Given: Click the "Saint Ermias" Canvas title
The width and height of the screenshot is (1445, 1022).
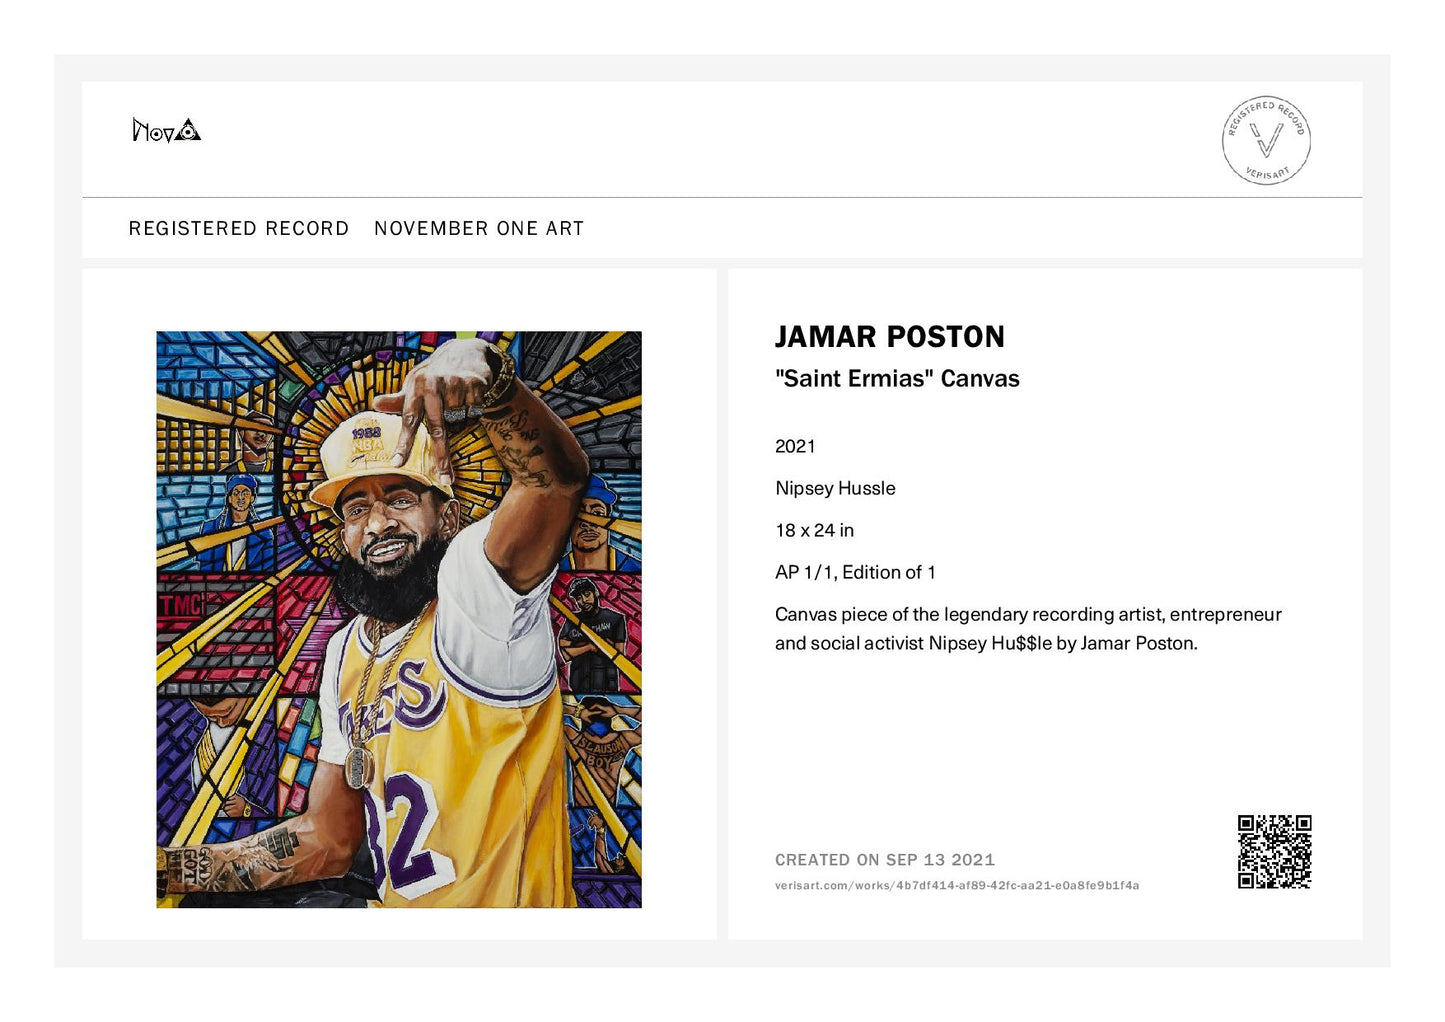Looking at the screenshot, I should pos(897,379).
